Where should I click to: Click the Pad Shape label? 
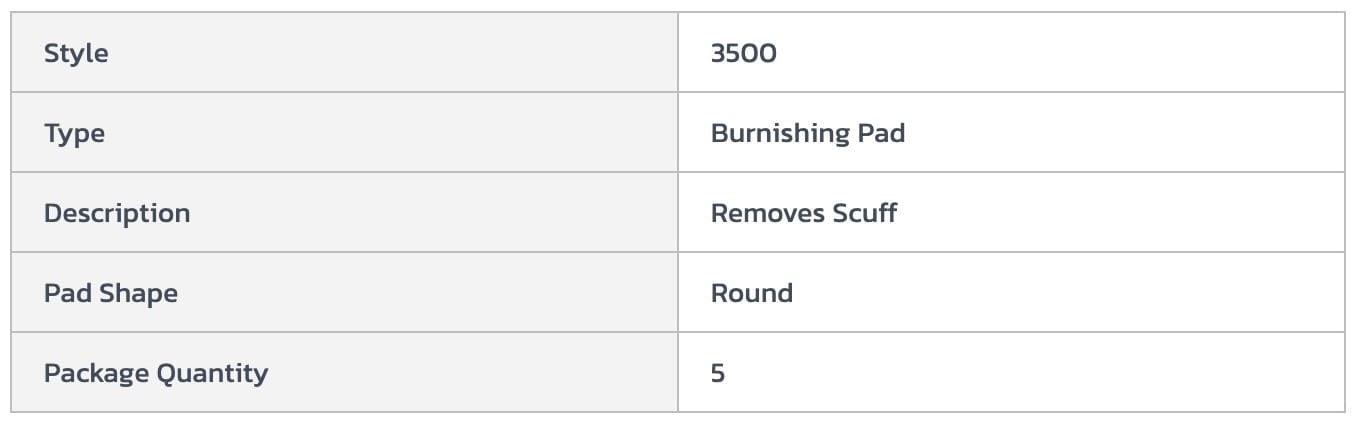click(110, 293)
